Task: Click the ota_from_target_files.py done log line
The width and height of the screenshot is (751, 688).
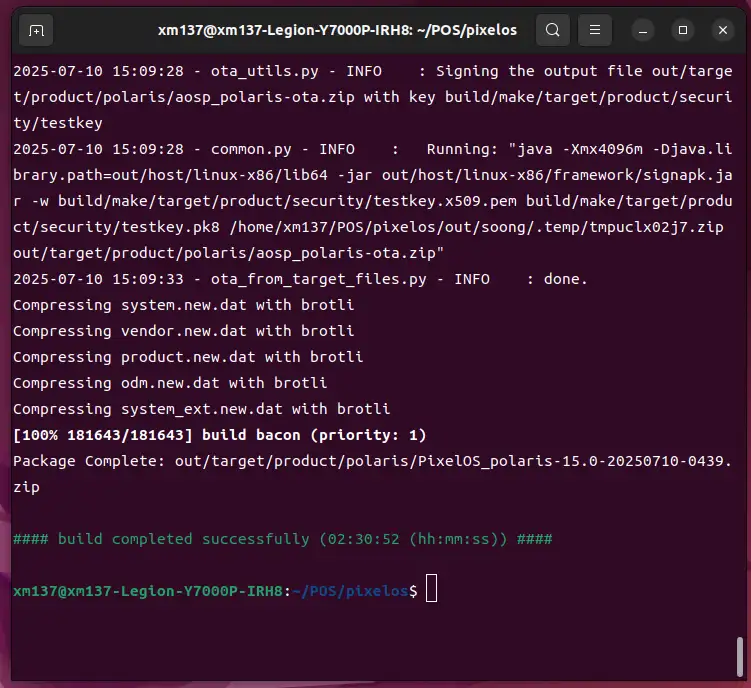Action: [300, 279]
